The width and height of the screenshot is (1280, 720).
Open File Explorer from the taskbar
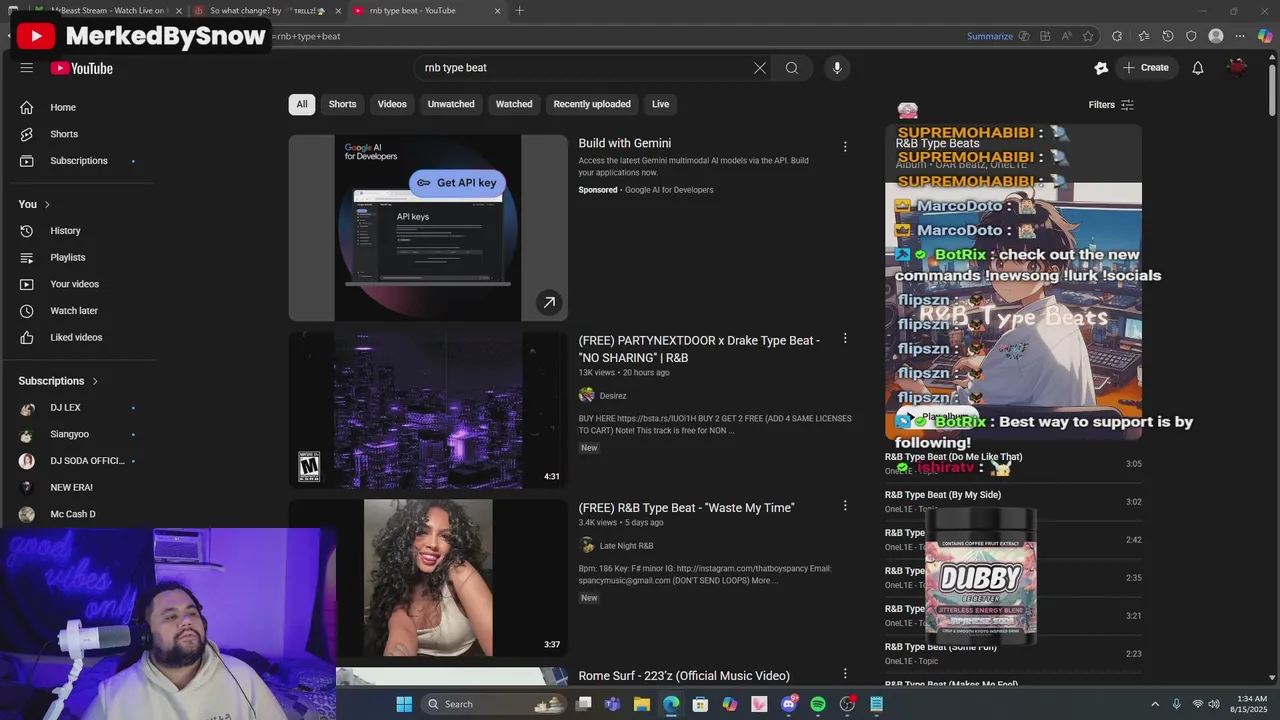click(642, 704)
